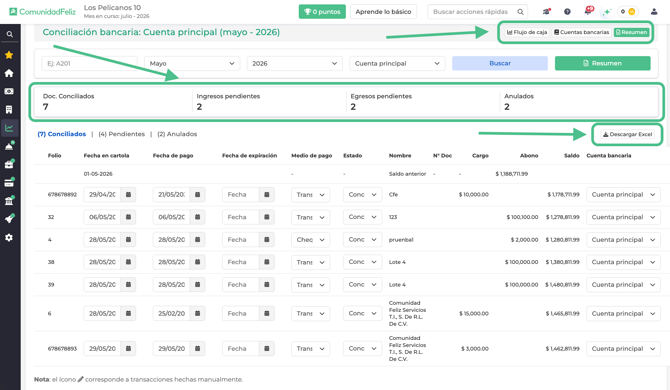Click fecha en cartola field for folio 678678893
This screenshot has height=390, width=670.
pyautogui.click(x=102, y=349)
